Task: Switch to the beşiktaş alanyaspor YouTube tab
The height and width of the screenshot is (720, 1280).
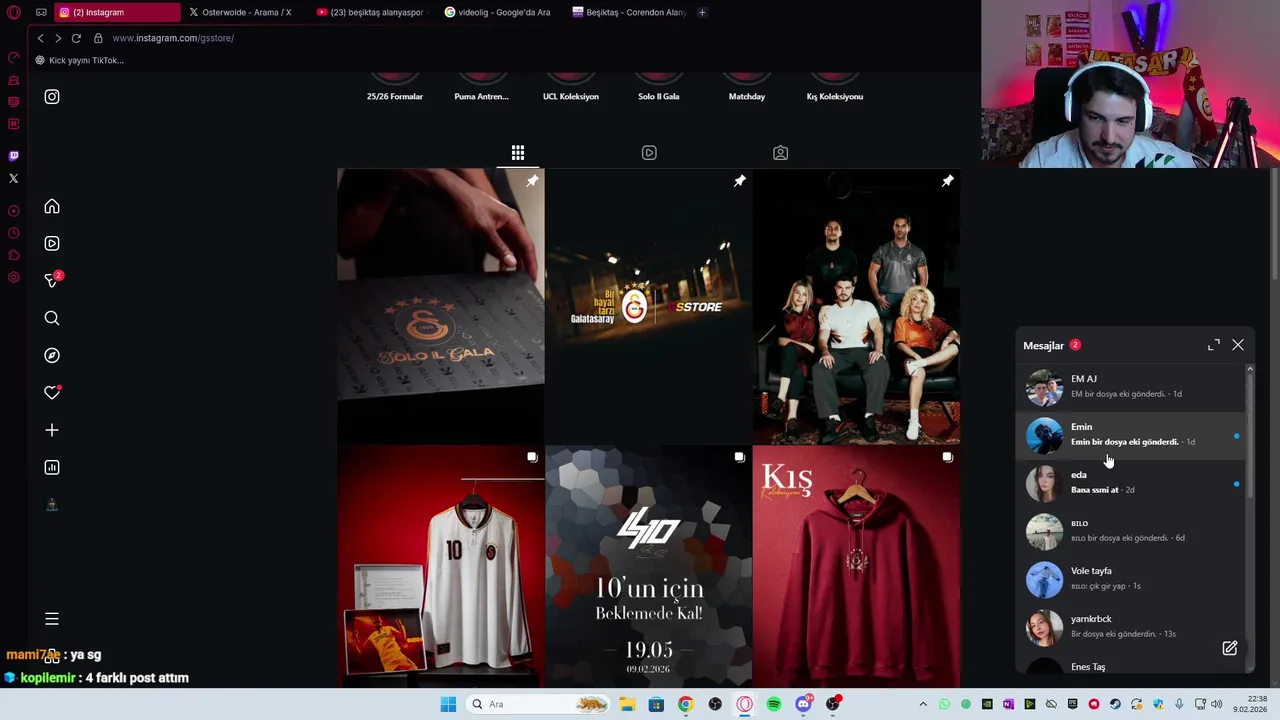Action: 372,13
